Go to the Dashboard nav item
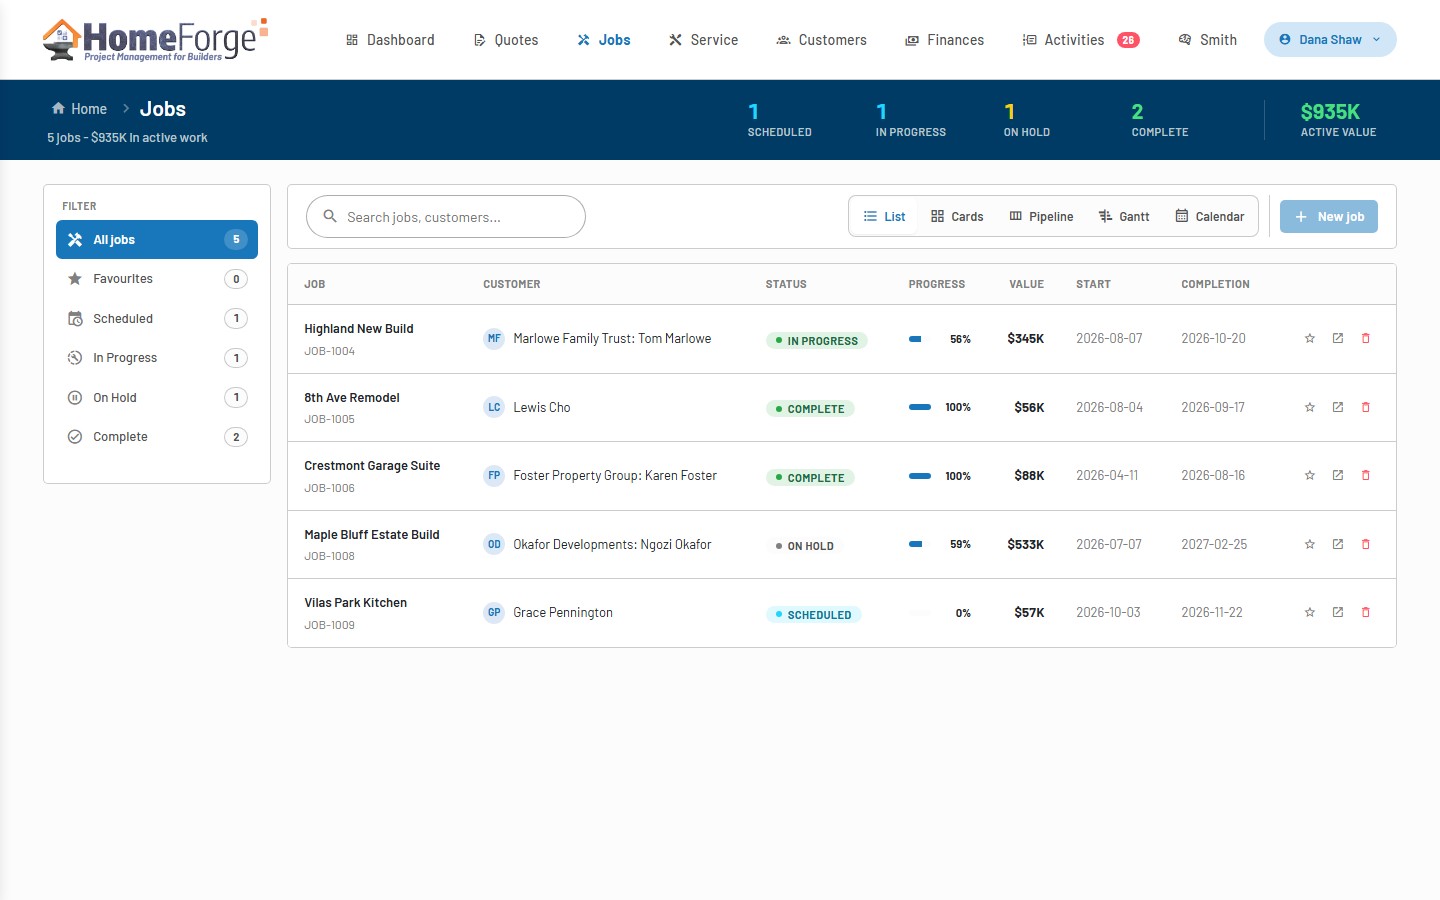 (390, 40)
